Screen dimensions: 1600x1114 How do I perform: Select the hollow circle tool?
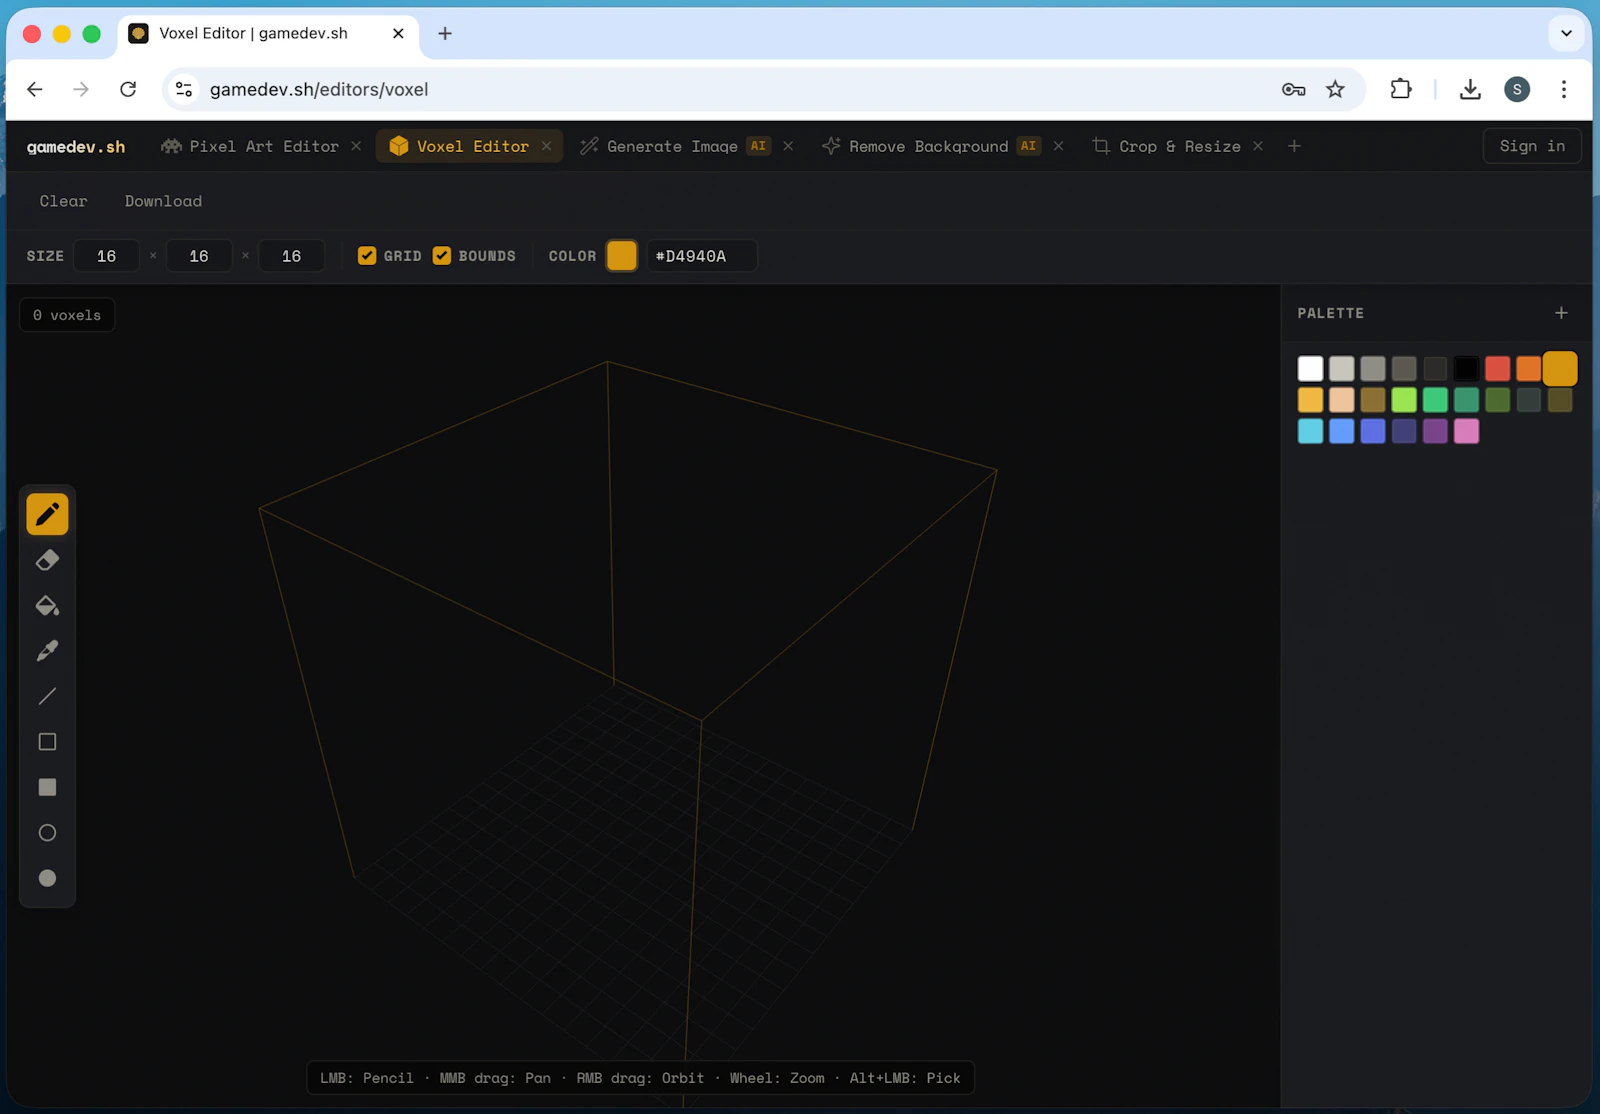47,832
